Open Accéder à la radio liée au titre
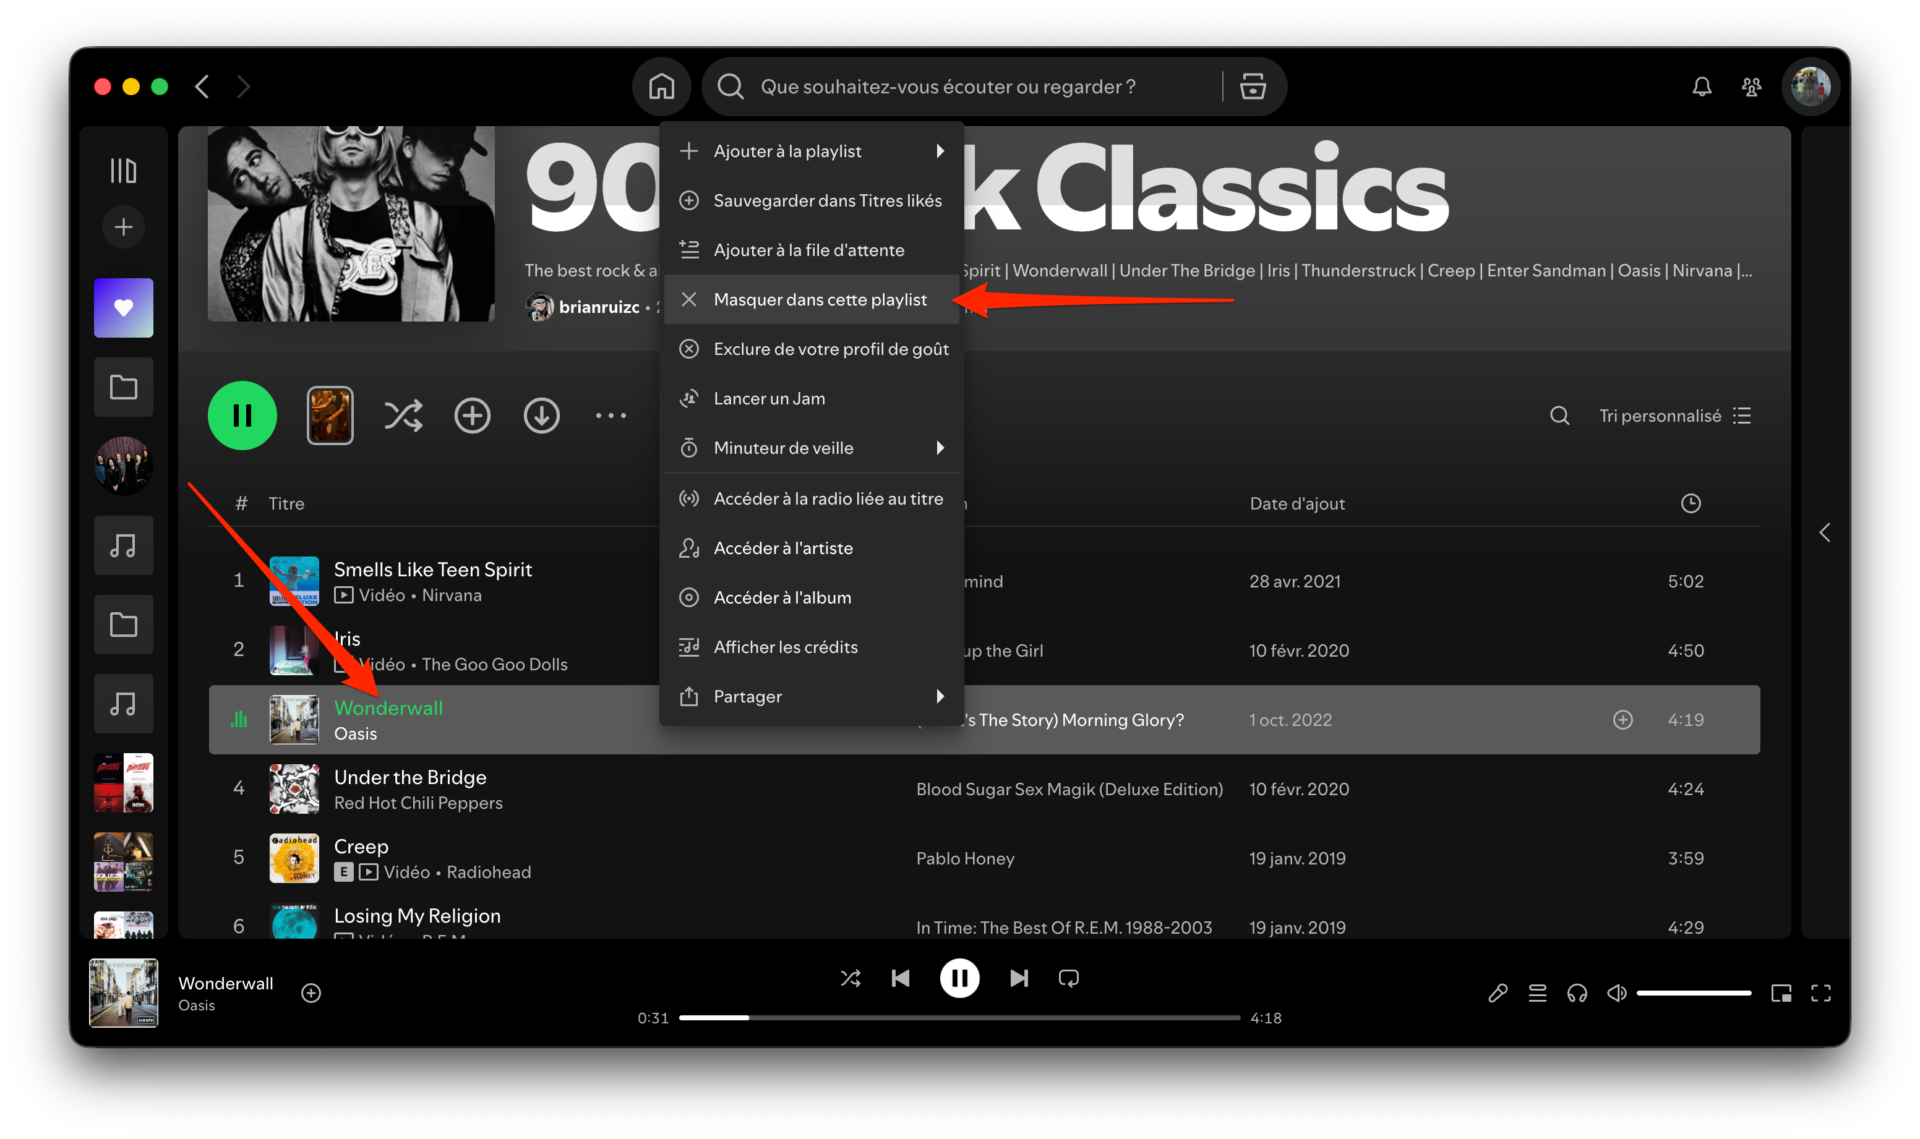This screenshot has width=1920, height=1139. [x=812, y=498]
